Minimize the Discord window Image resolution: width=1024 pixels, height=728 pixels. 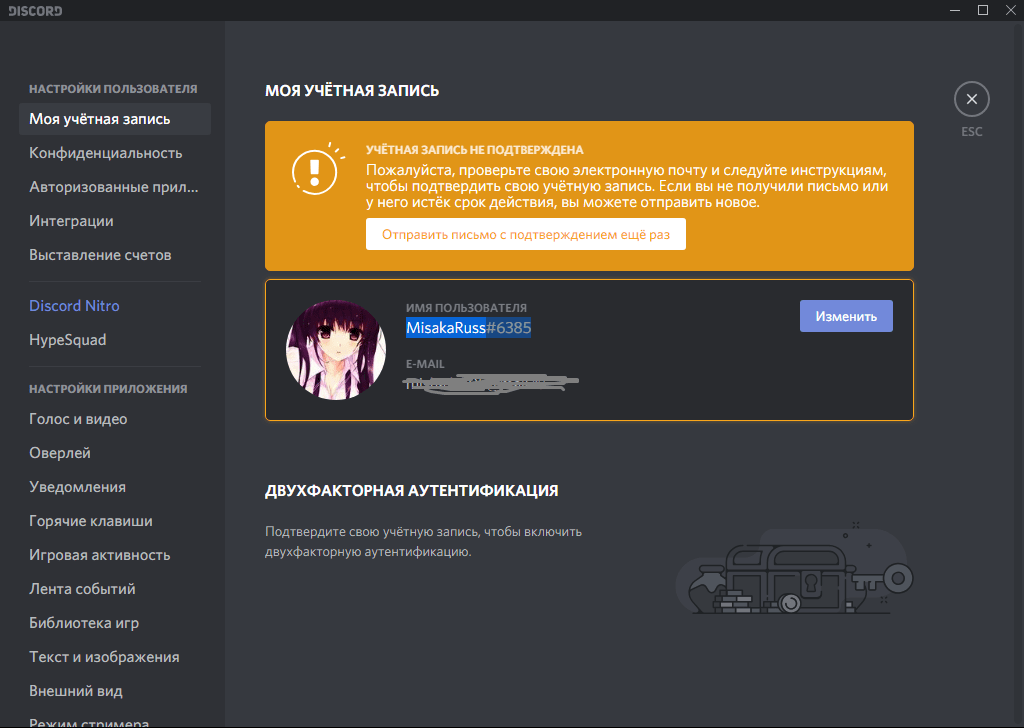point(953,10)
